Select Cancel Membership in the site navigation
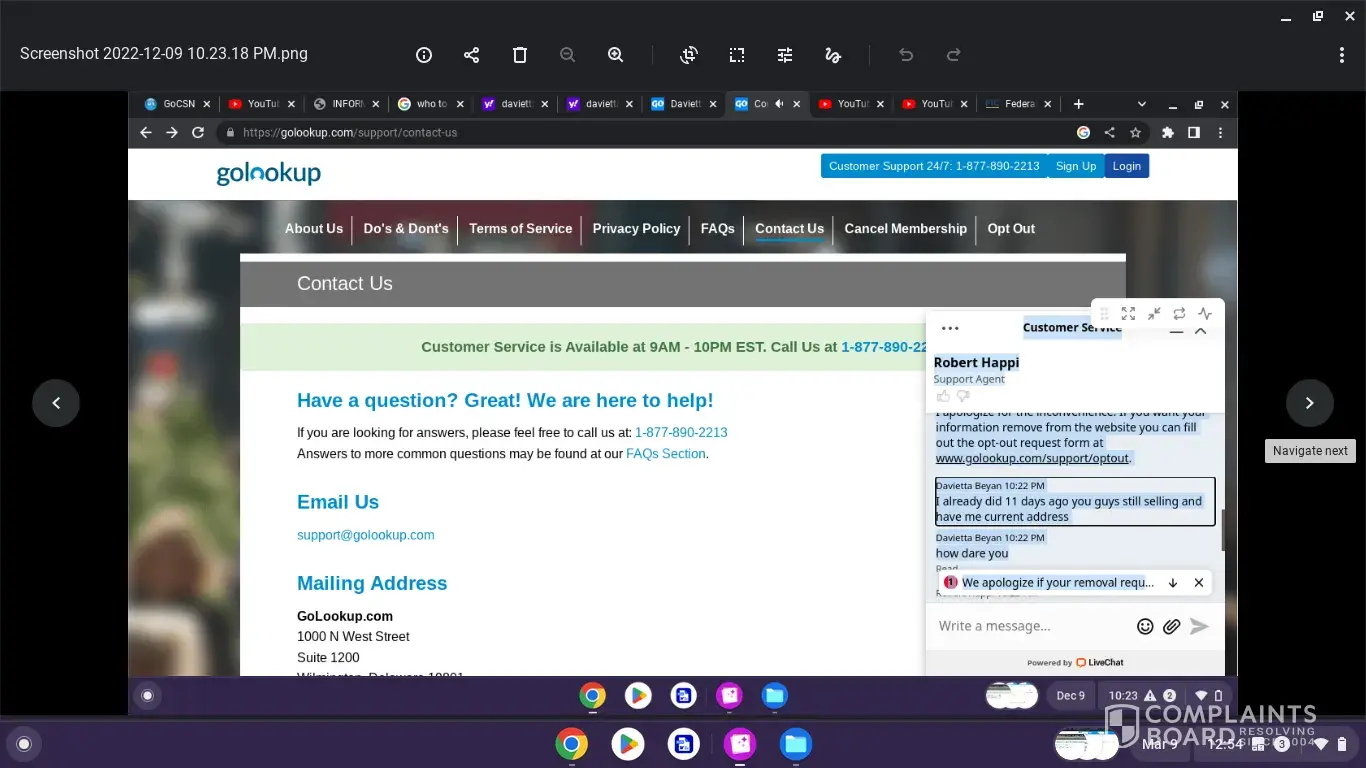The image size is (1366, 768). [905, 229]
